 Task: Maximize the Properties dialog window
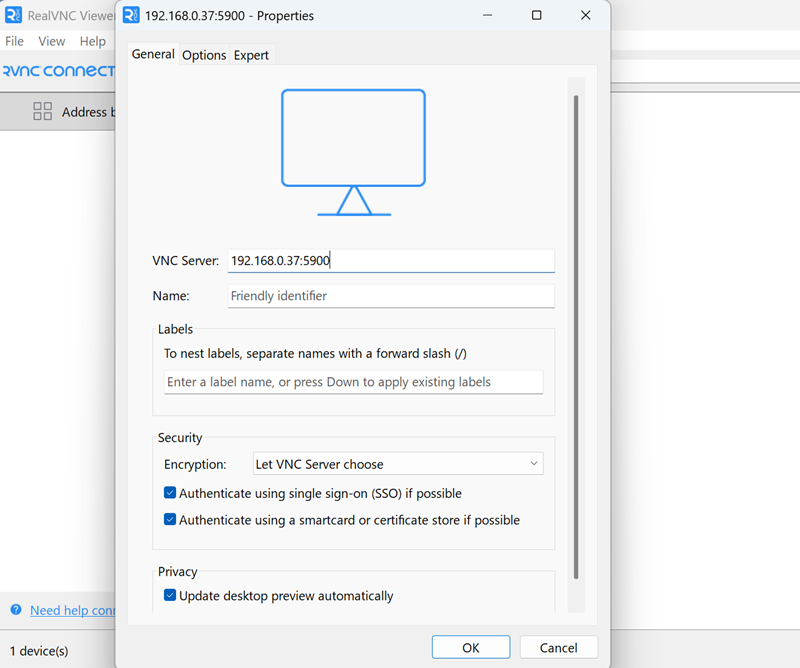pos(536,15)
